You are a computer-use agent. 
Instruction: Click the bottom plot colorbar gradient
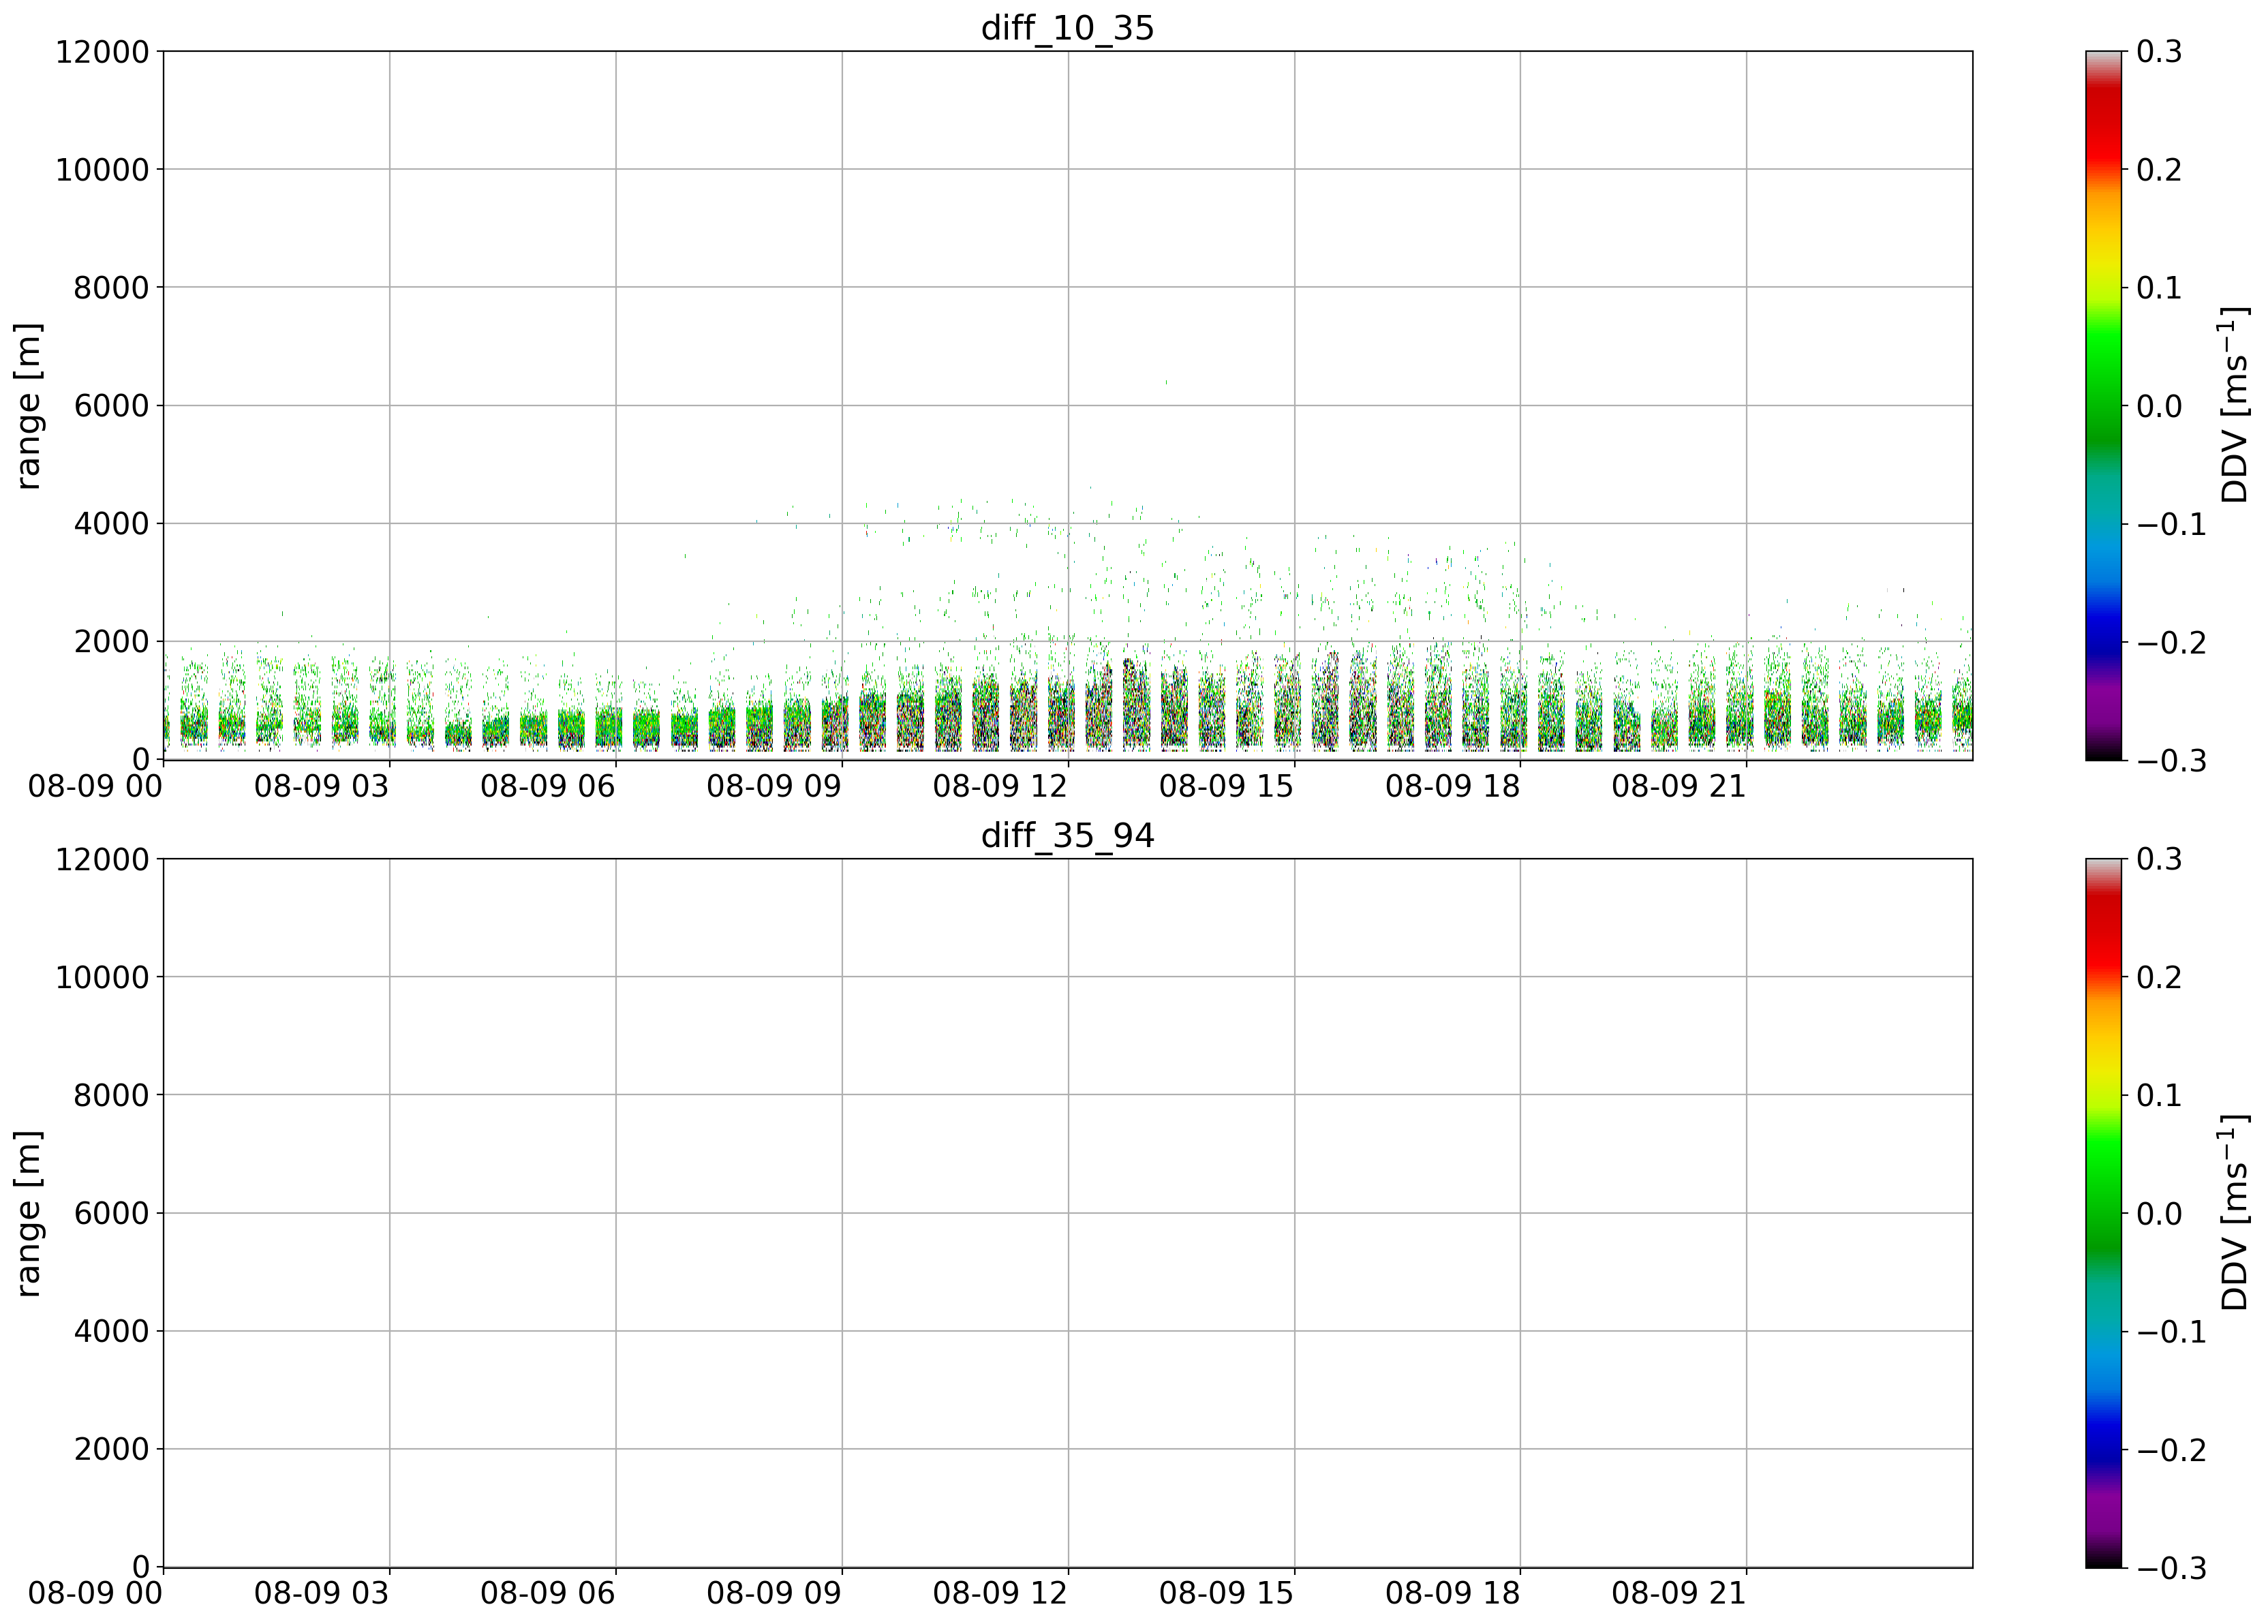pyautogui.click(x=2103, y=1212)
